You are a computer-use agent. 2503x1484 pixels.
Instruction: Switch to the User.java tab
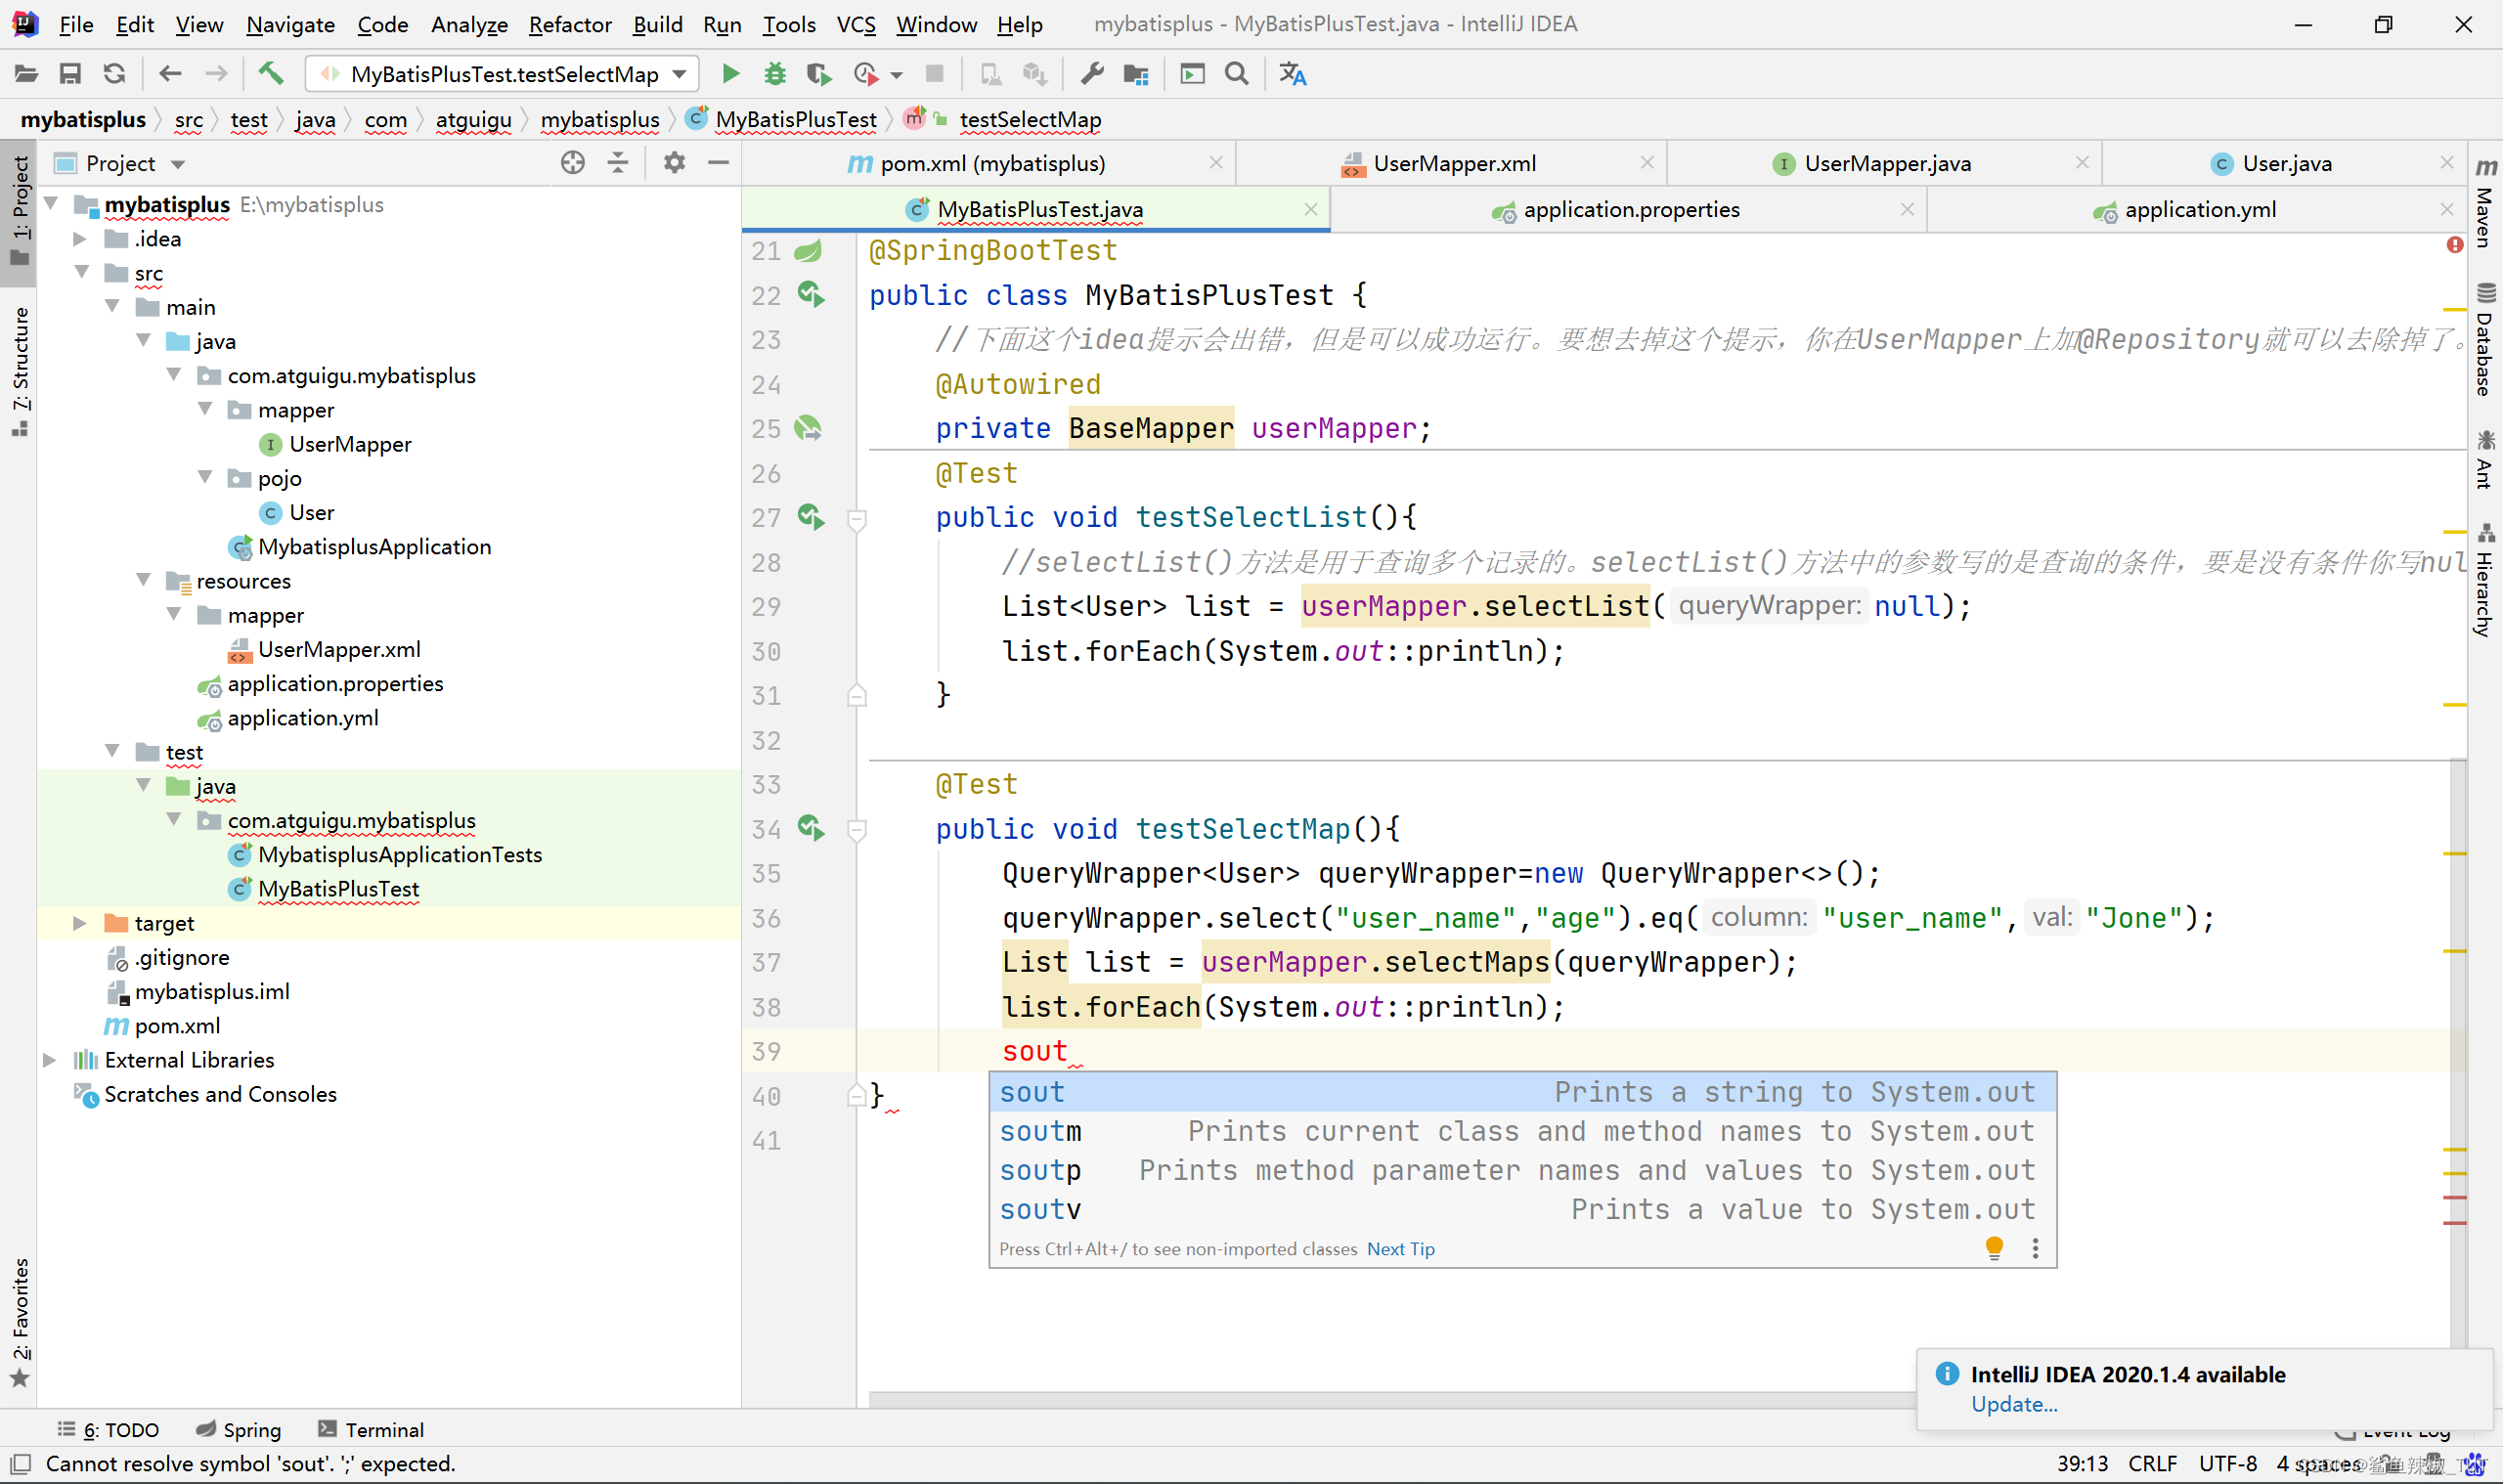pos(2284,163)
